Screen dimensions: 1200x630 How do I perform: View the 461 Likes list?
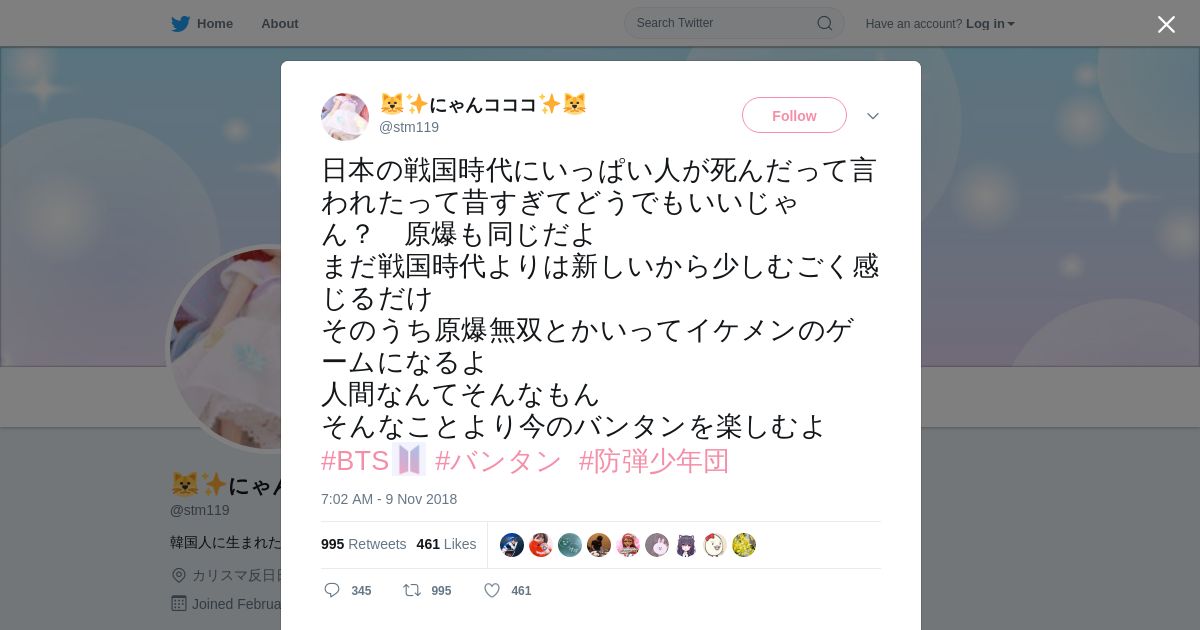[446, 544]
